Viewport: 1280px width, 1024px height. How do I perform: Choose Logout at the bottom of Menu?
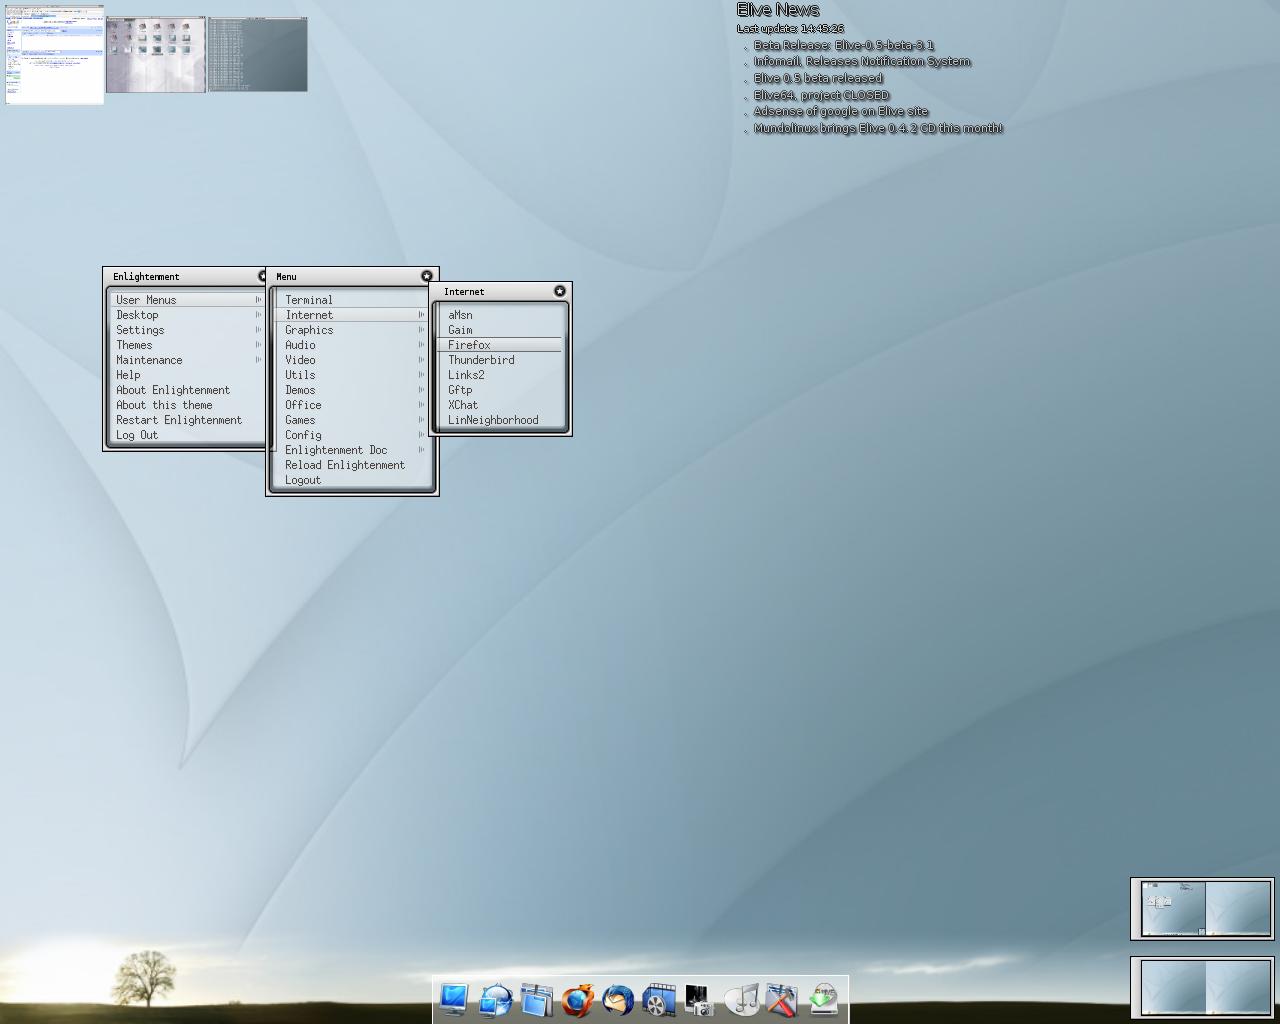tap(352, 480)
